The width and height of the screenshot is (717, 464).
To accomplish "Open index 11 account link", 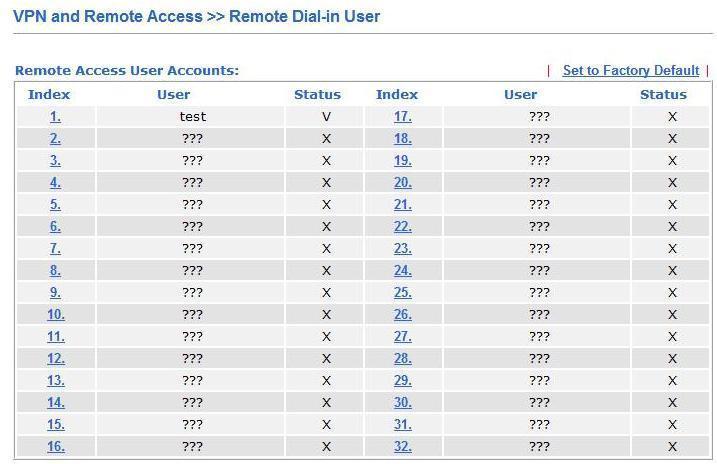I will (56, 336).
